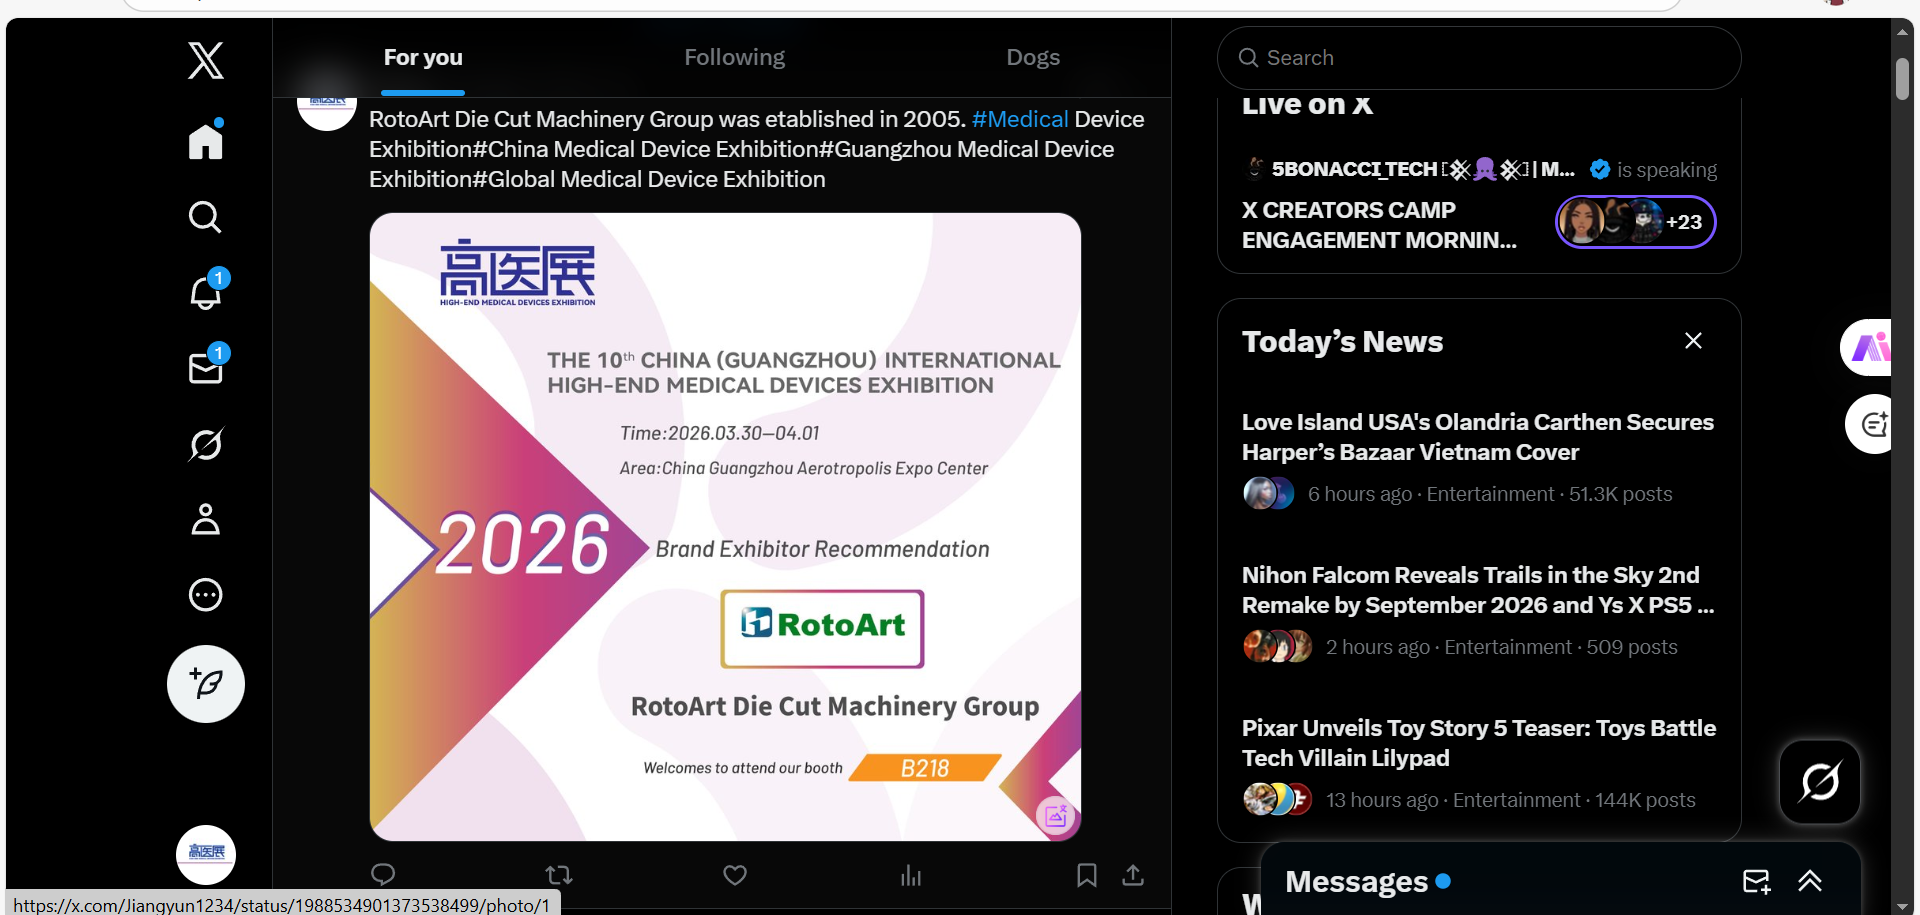Repost the RotoArt post
Screen dimensions: 1920x915
click(x=559, y=875)
